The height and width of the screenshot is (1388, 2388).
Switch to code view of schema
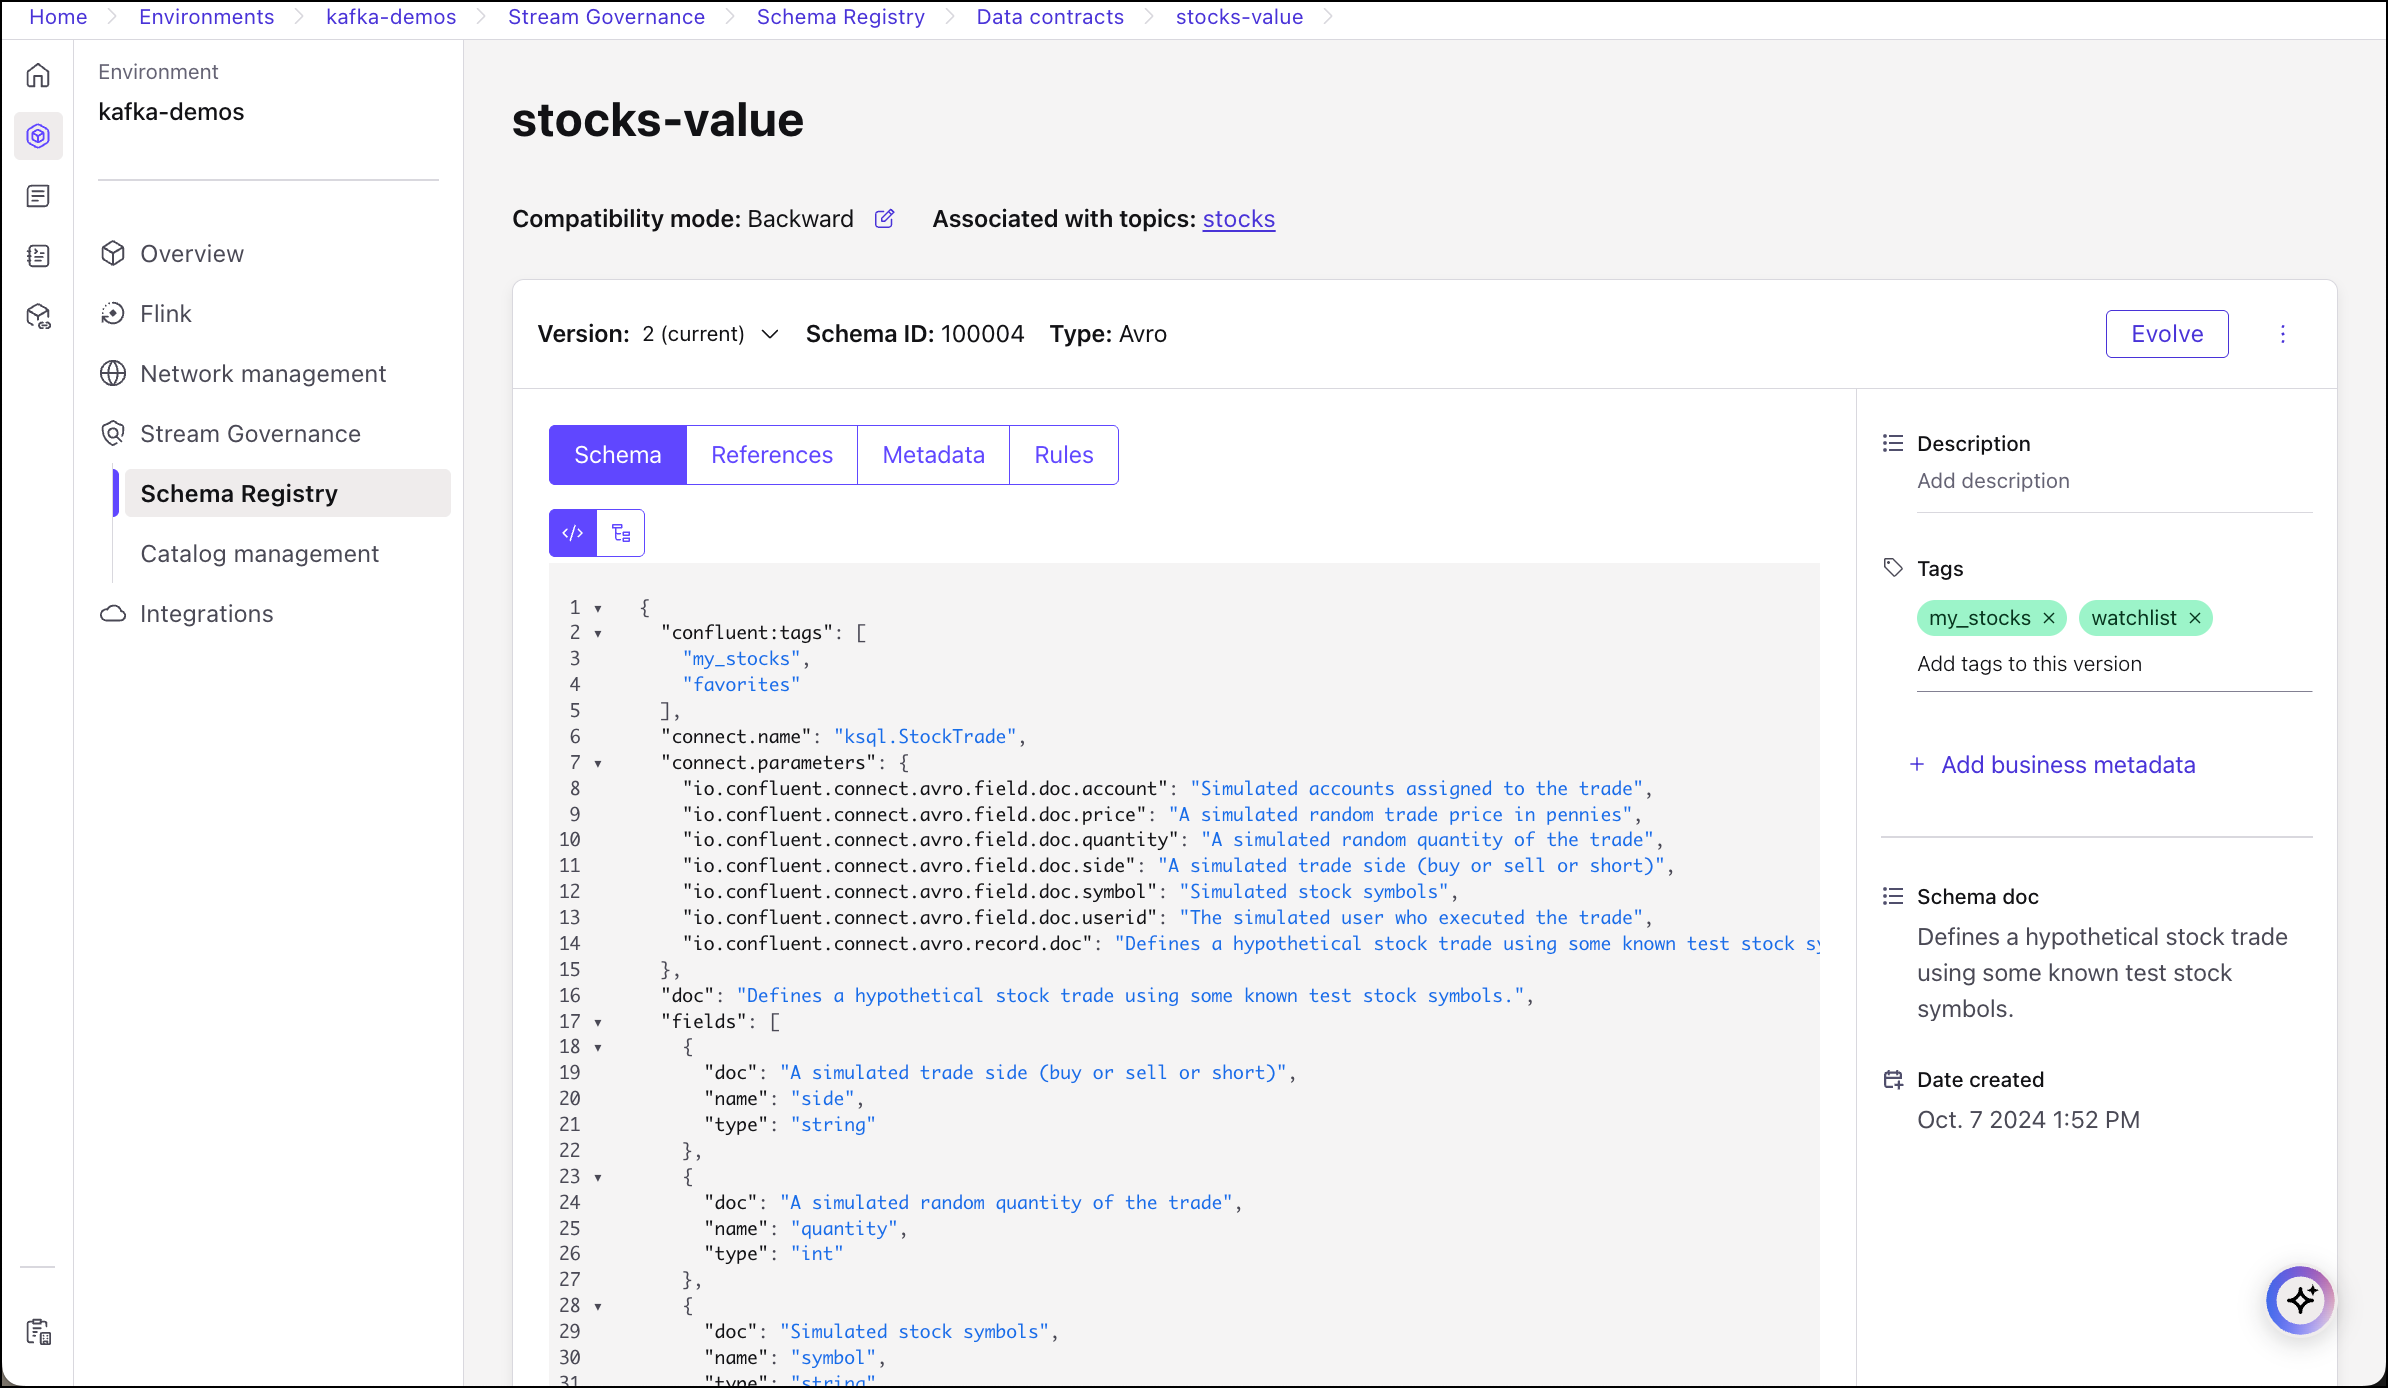tap(573, 533)
